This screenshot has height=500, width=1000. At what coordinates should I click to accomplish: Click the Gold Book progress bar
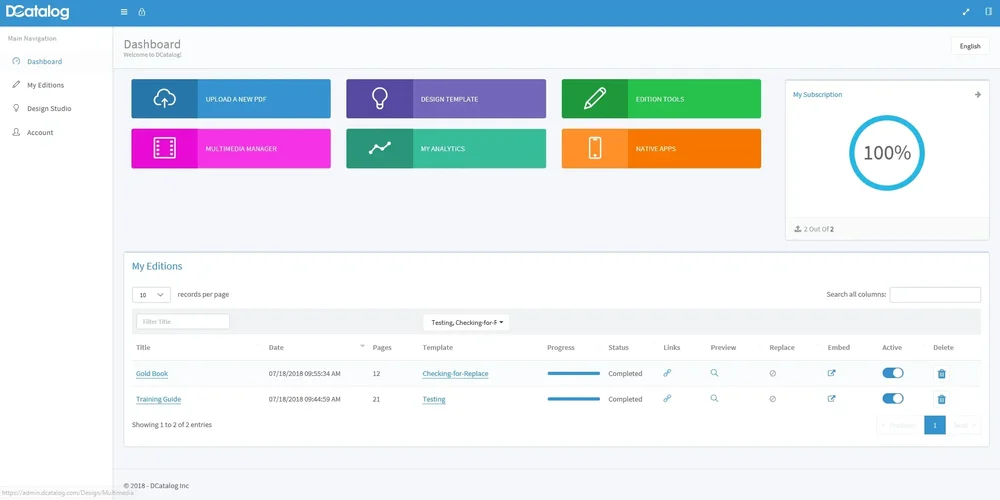[573, 373]
